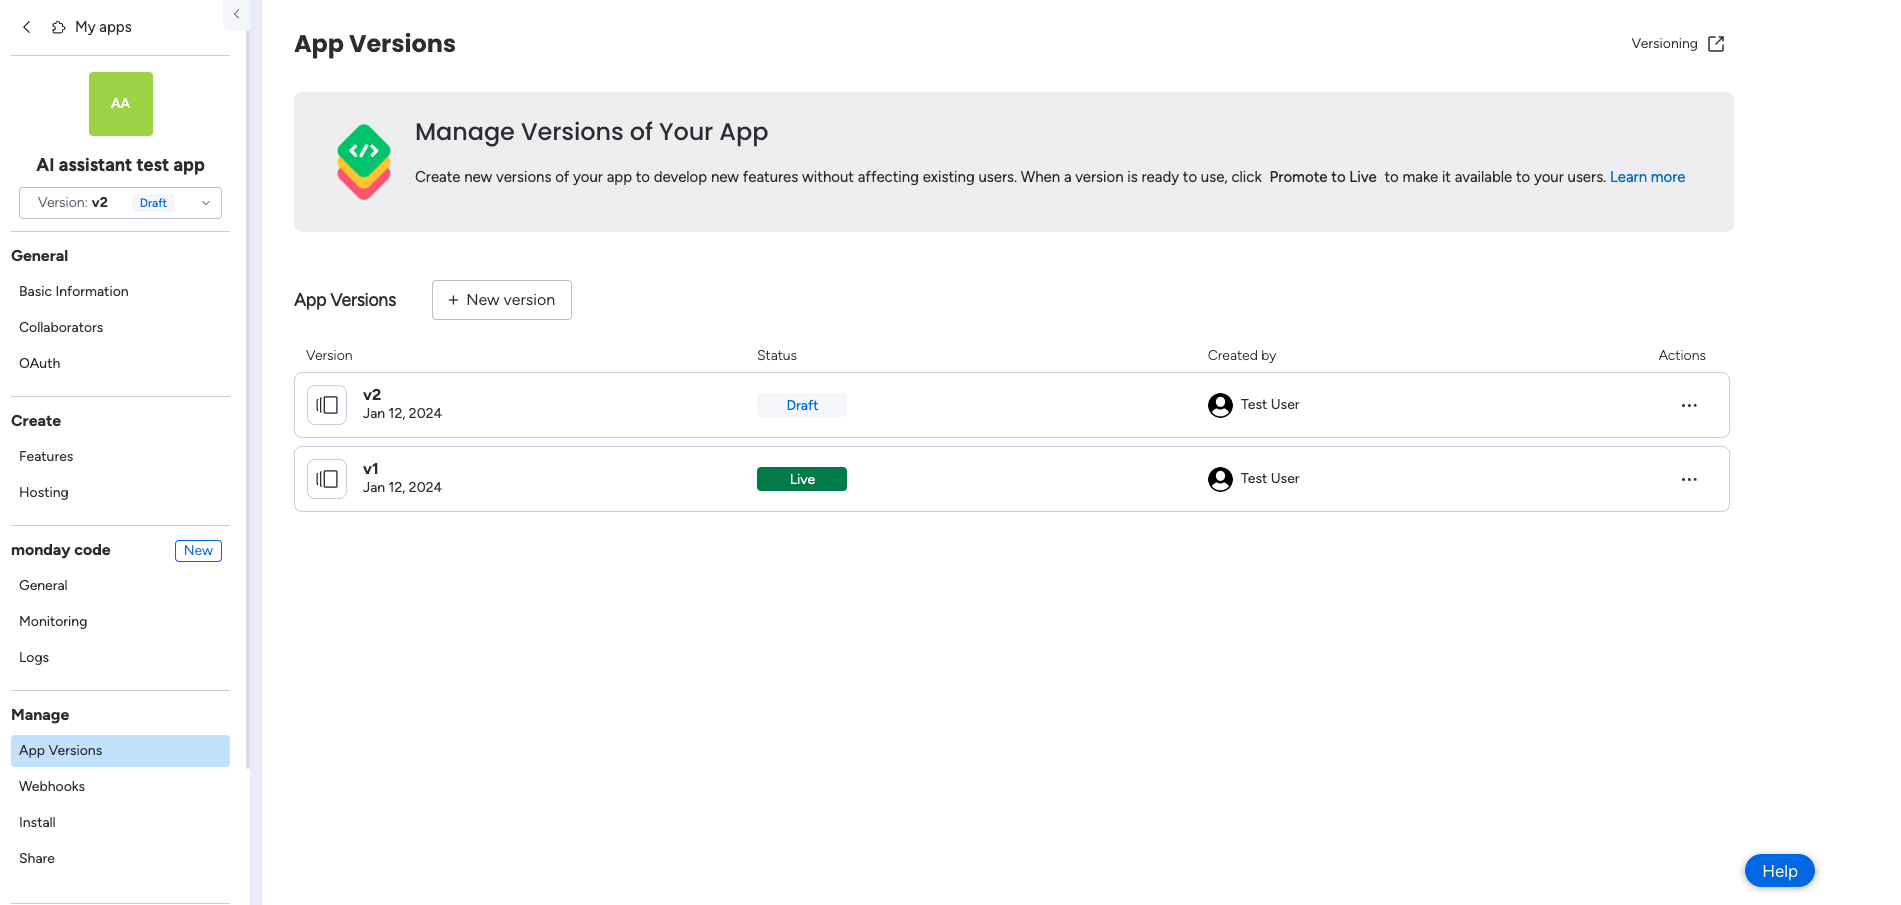Click the puzzle piece icon near My apps
1901x905 pixels.
[x=59, y=27]
